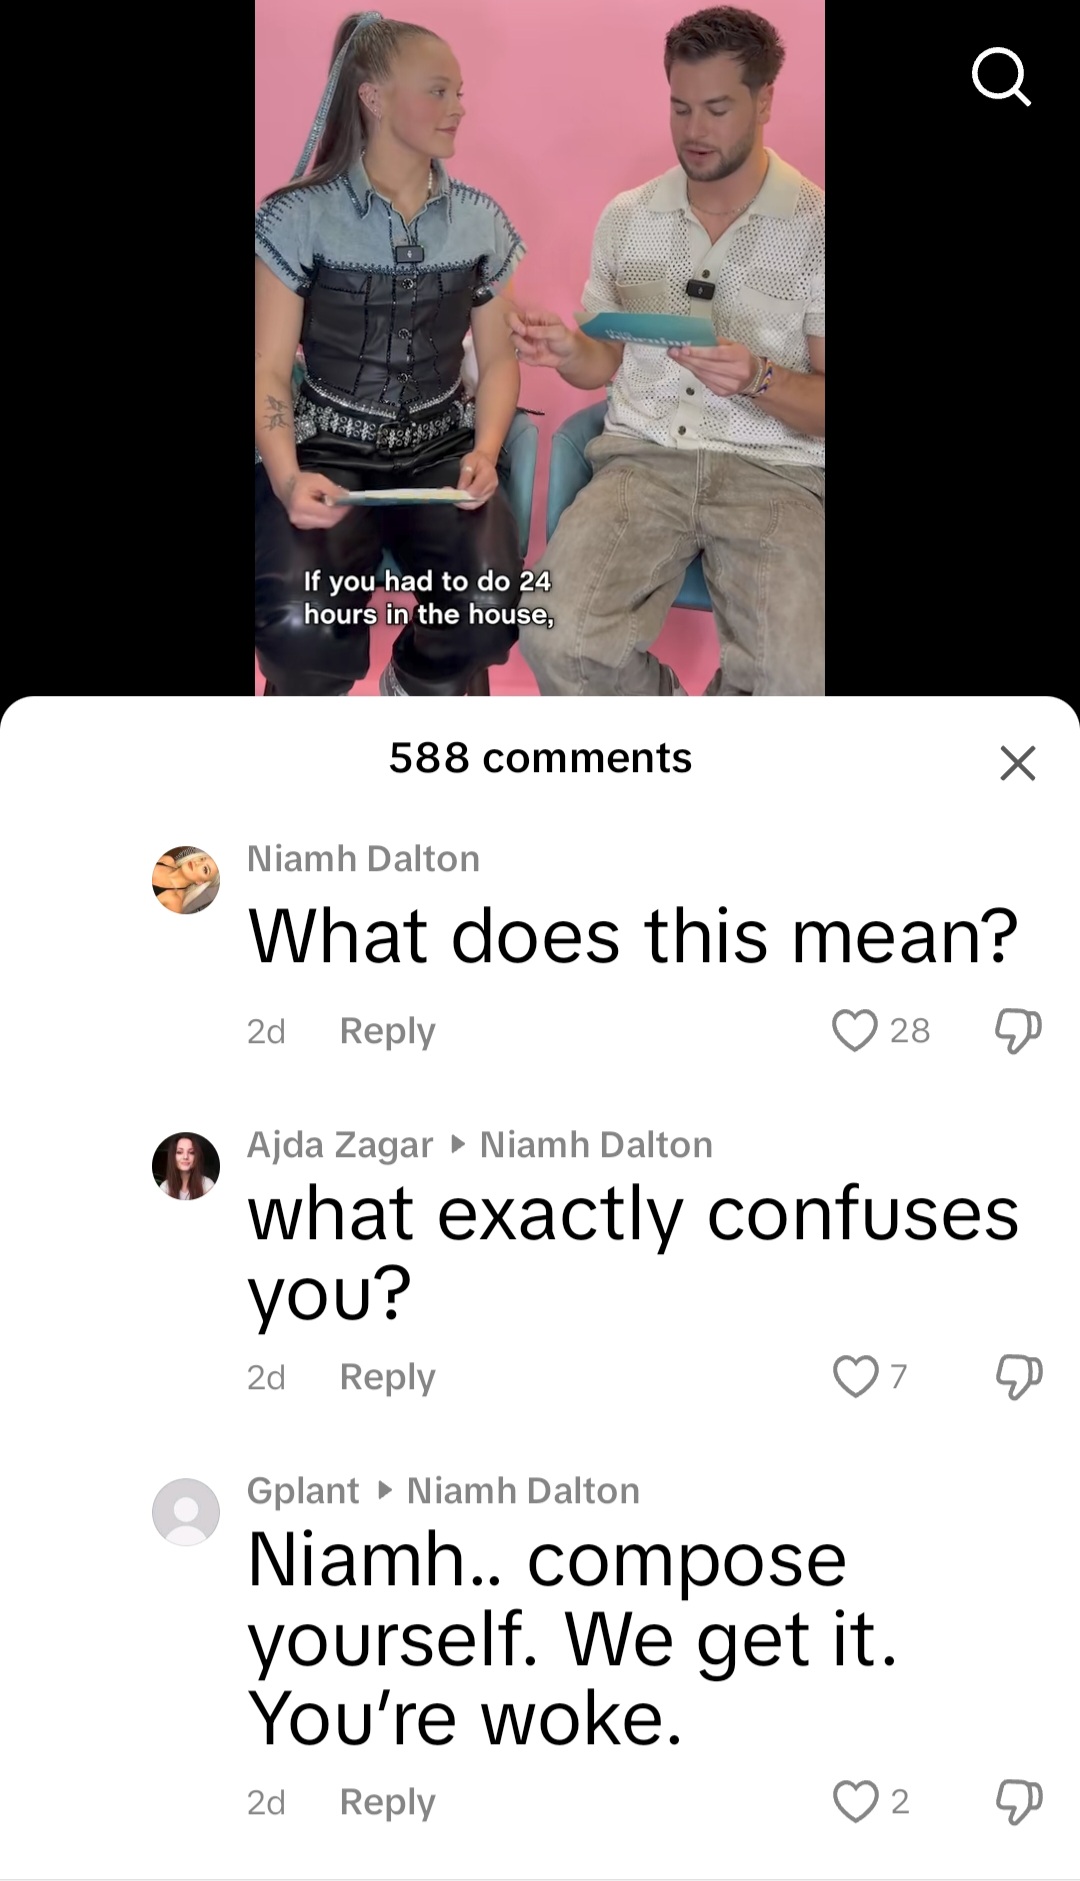Viewport: 1080px width, 1881px height.
Task: Tap the Ajda Zagar username
Action: 340,1145
